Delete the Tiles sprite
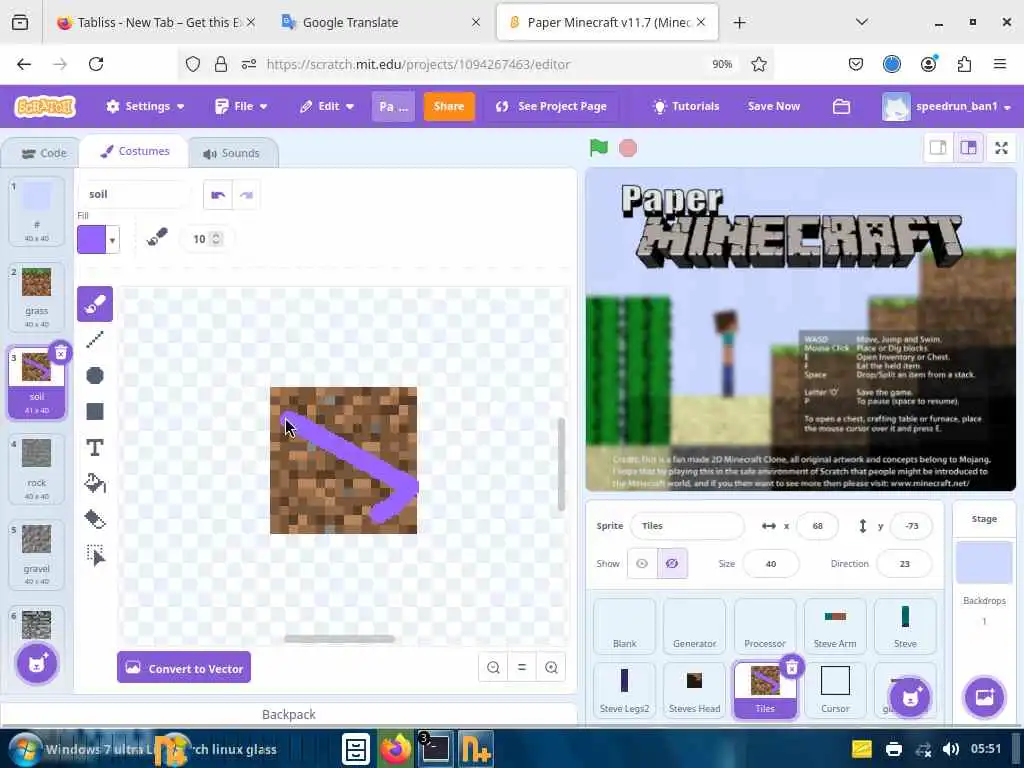Viewport: 1024px width, 768px height. [792, 667]
